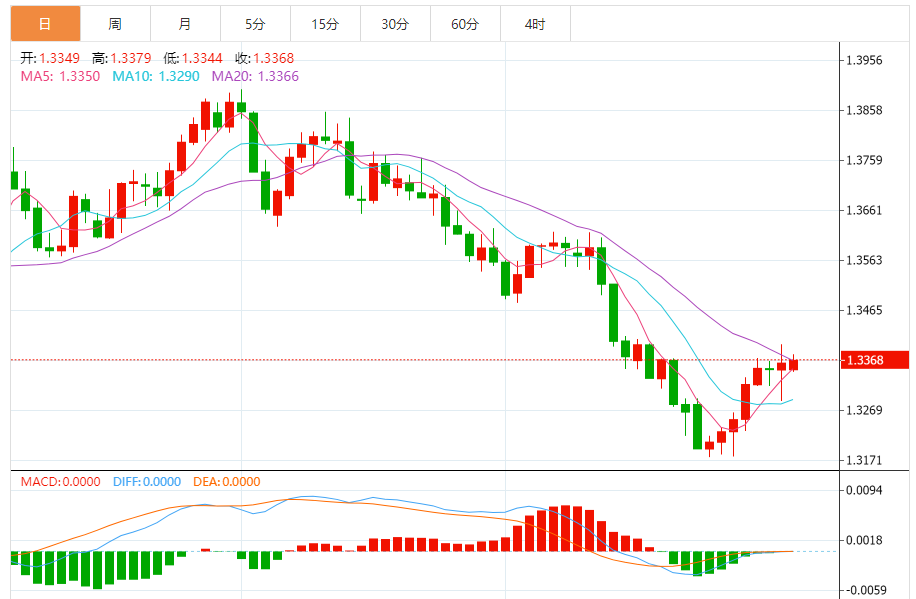Click the 1.3956 price axis label

pyautogui.click(x=865, y=60)
